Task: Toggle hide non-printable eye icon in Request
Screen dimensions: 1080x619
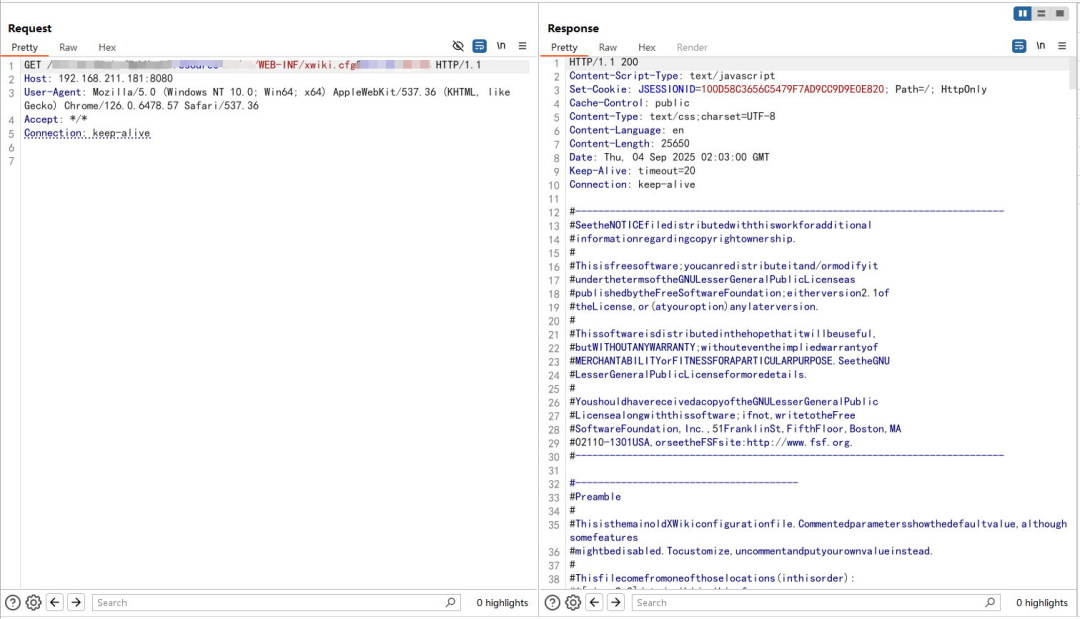Action: [x=458, y=46]
